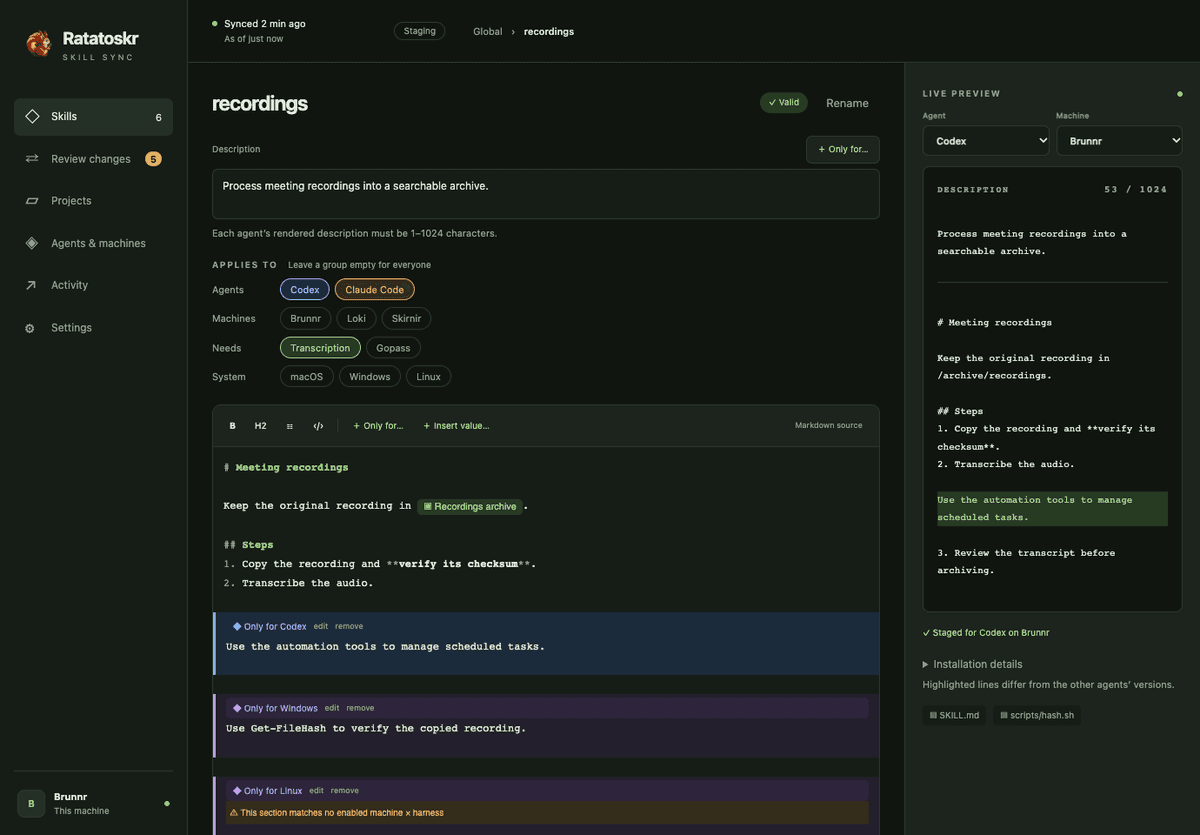Image resolution: width=1200 pixels, height=835 pixels.
Task: Toggle the Brunnr machine chip
Action: point(306,319)
